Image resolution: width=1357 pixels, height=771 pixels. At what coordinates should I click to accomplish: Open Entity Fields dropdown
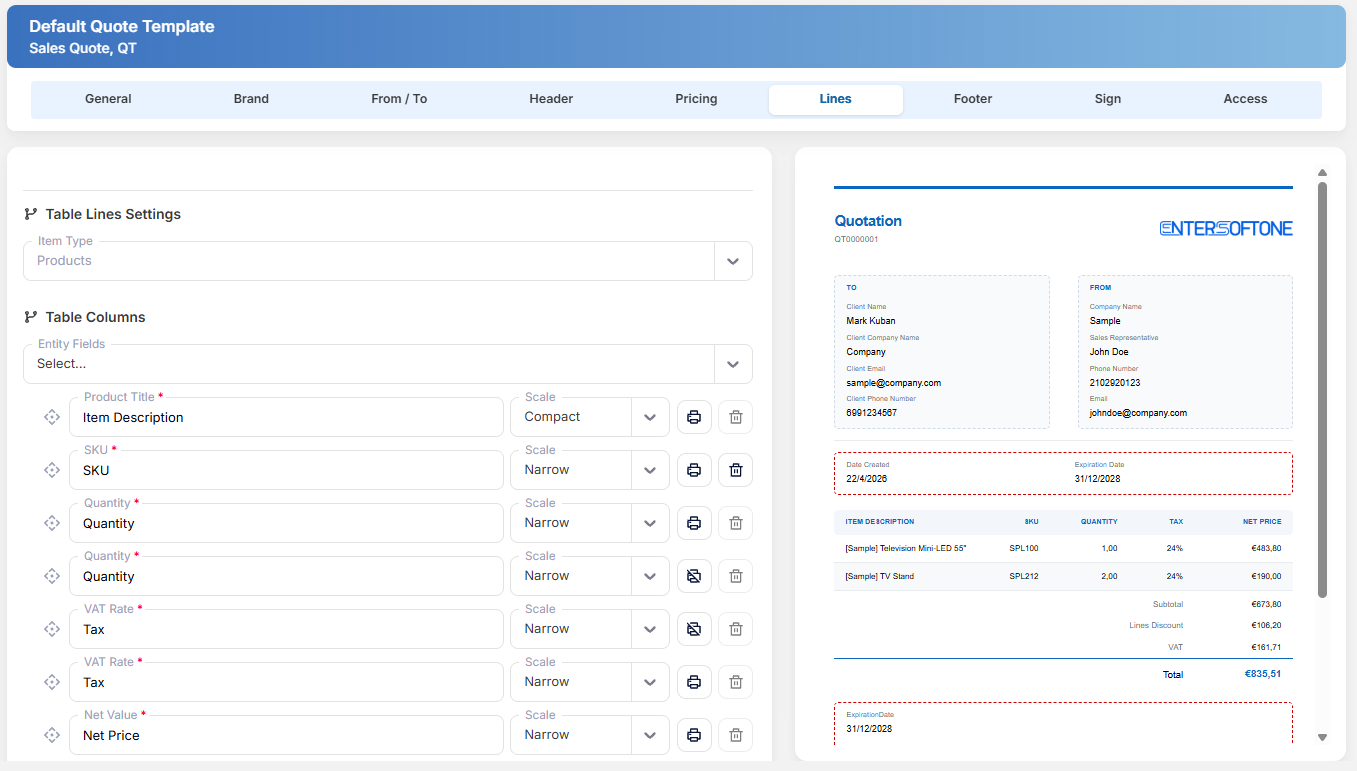[x=388, y=364]
